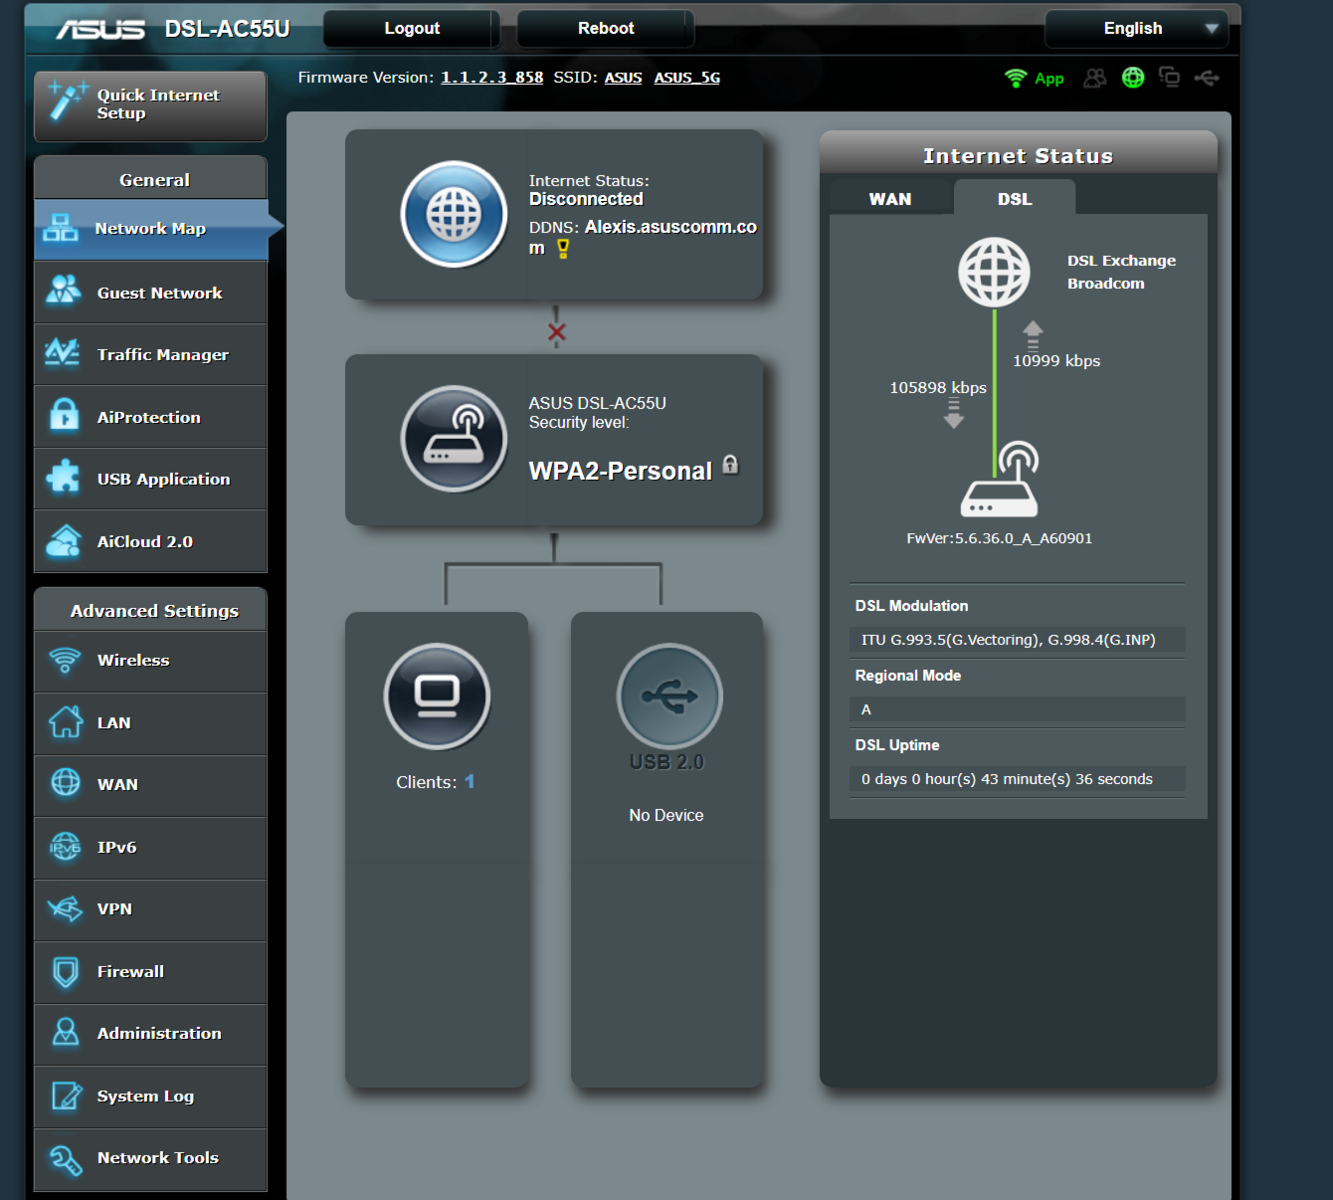Click the router icon in network map
1333x1200 pixels.
pos(454,439)
